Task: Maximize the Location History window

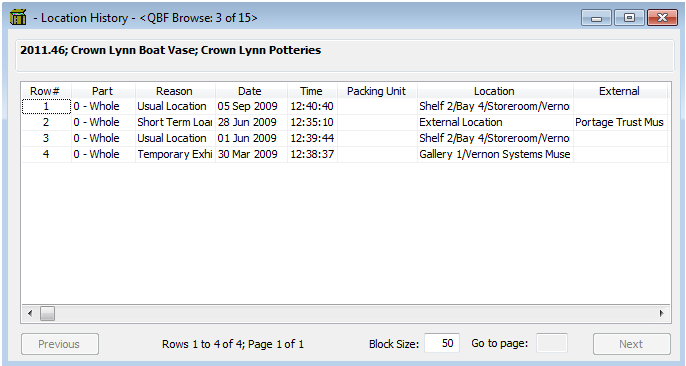Action: pyautogui.click(x=629, y=18)
